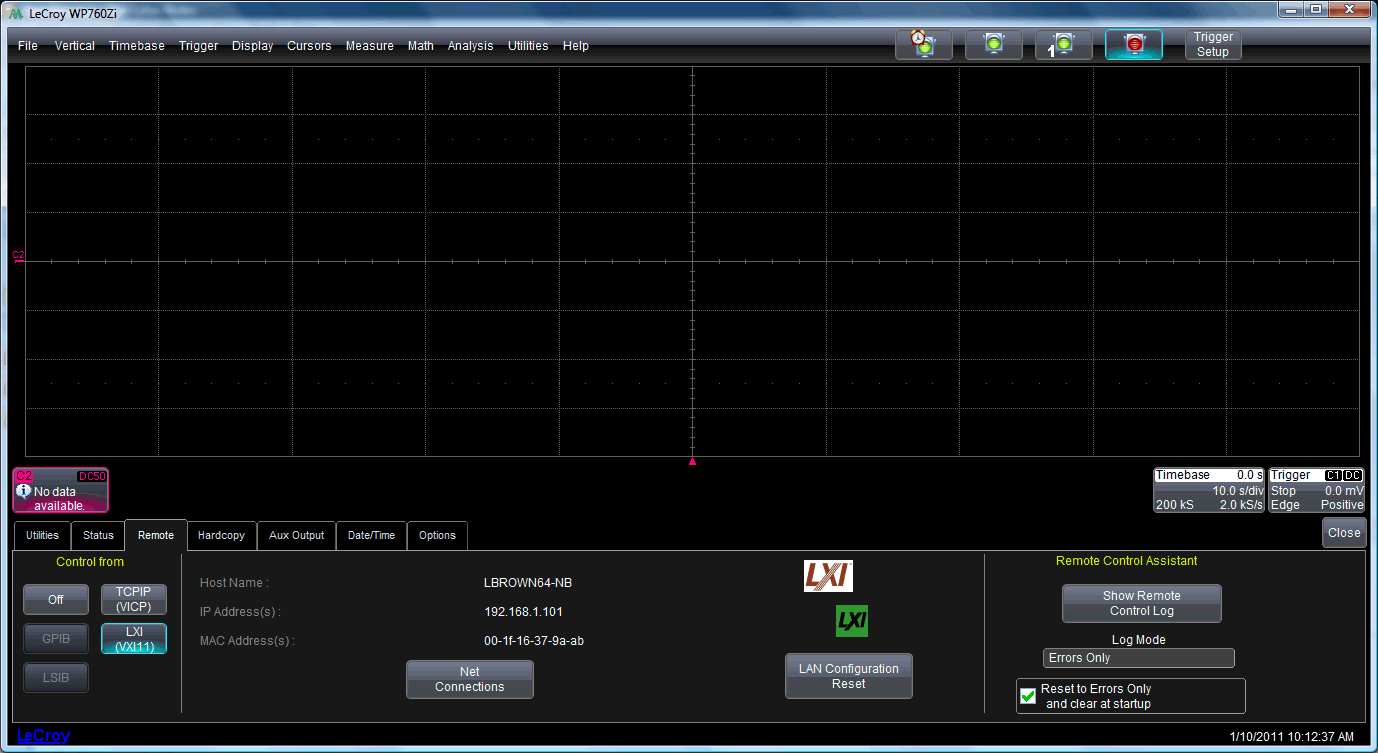
Task: Click the Host Name label
Action: coord(235,583)
